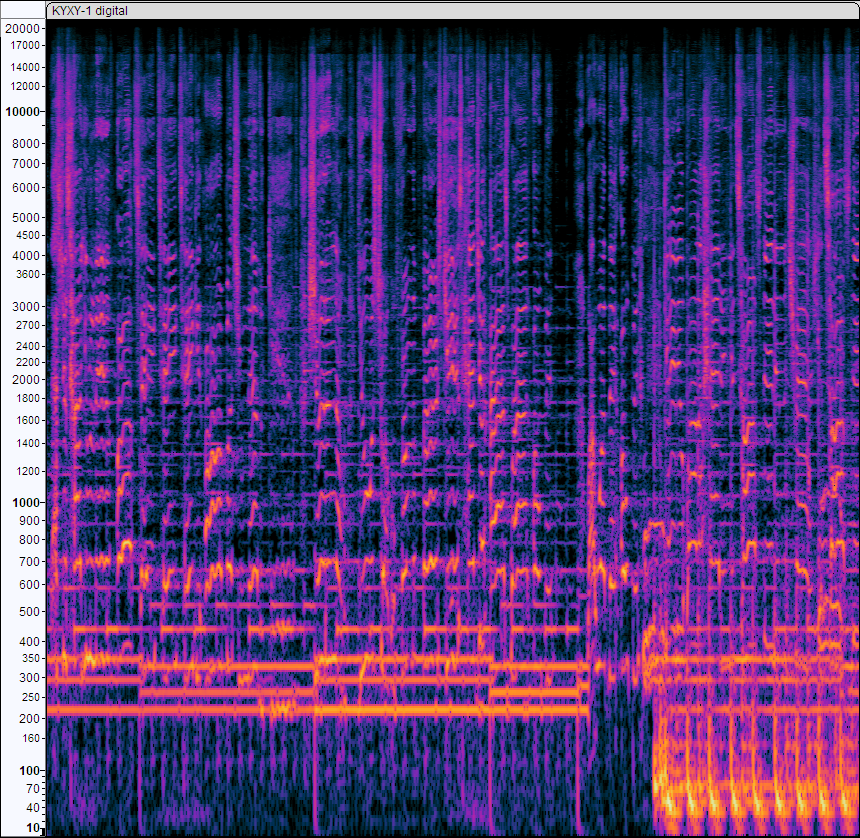Click the 2700 Hz frequency label
The image size is (860, 838).
click(28, 325)
